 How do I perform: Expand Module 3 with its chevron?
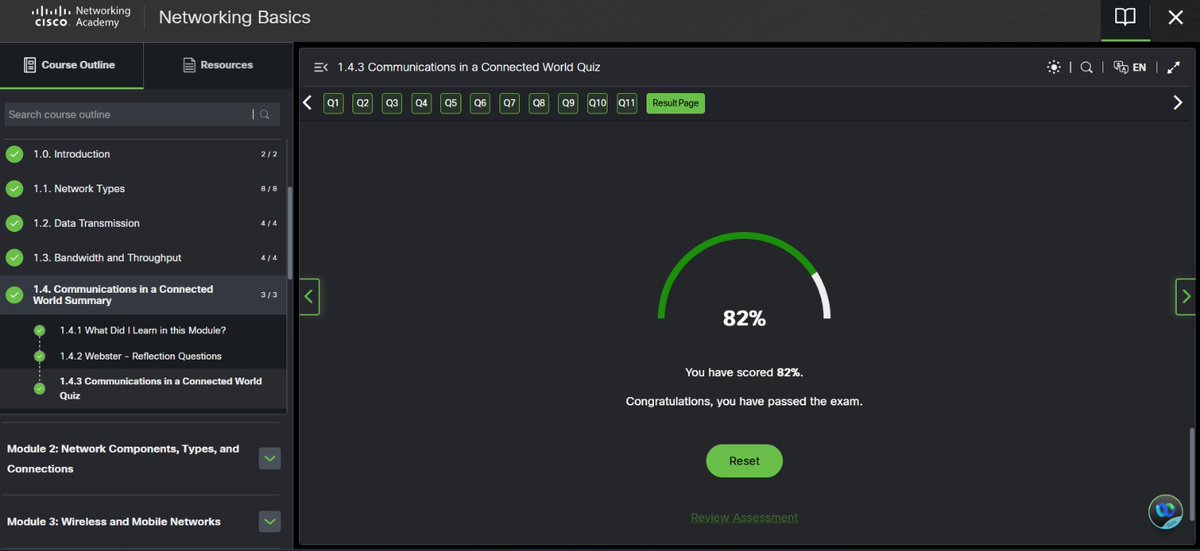click(270, 521)
